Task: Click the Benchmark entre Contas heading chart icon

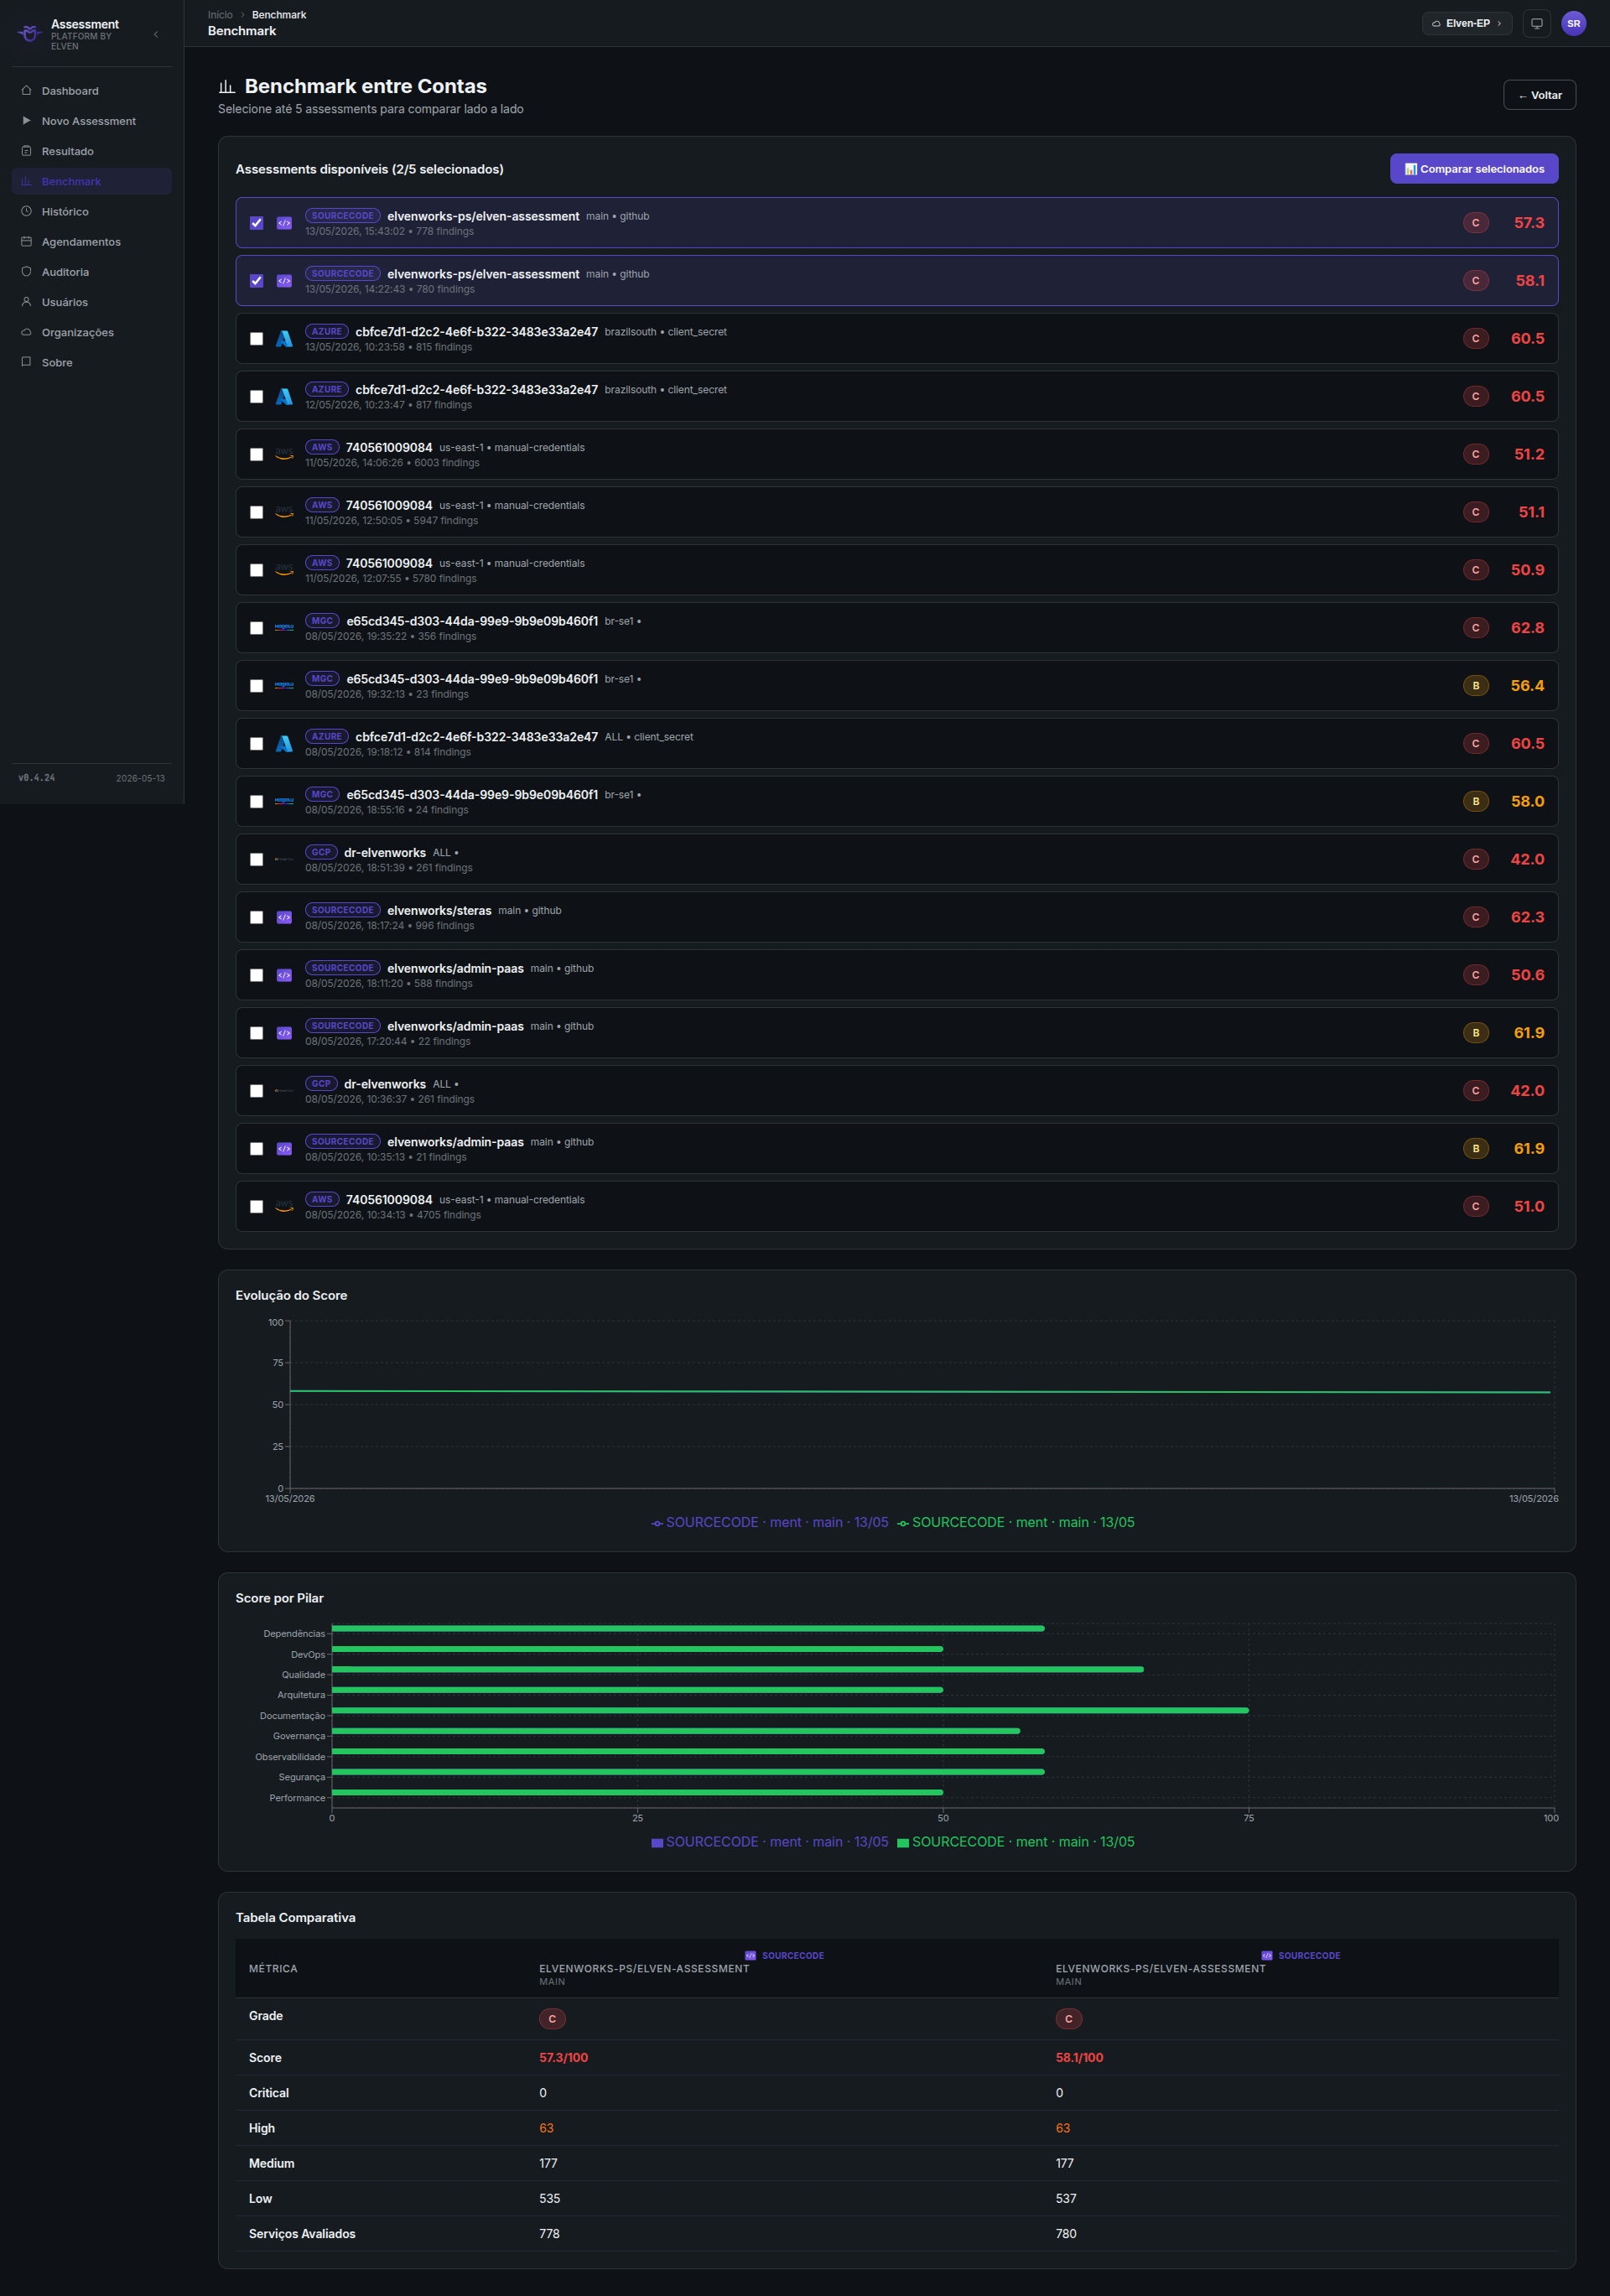Action: [x=227, y=87]
